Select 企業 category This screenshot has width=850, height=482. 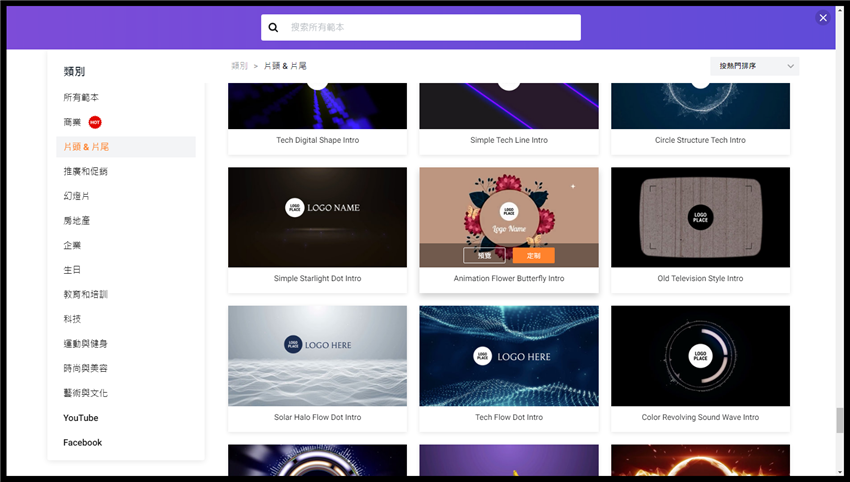coord(72,245)
